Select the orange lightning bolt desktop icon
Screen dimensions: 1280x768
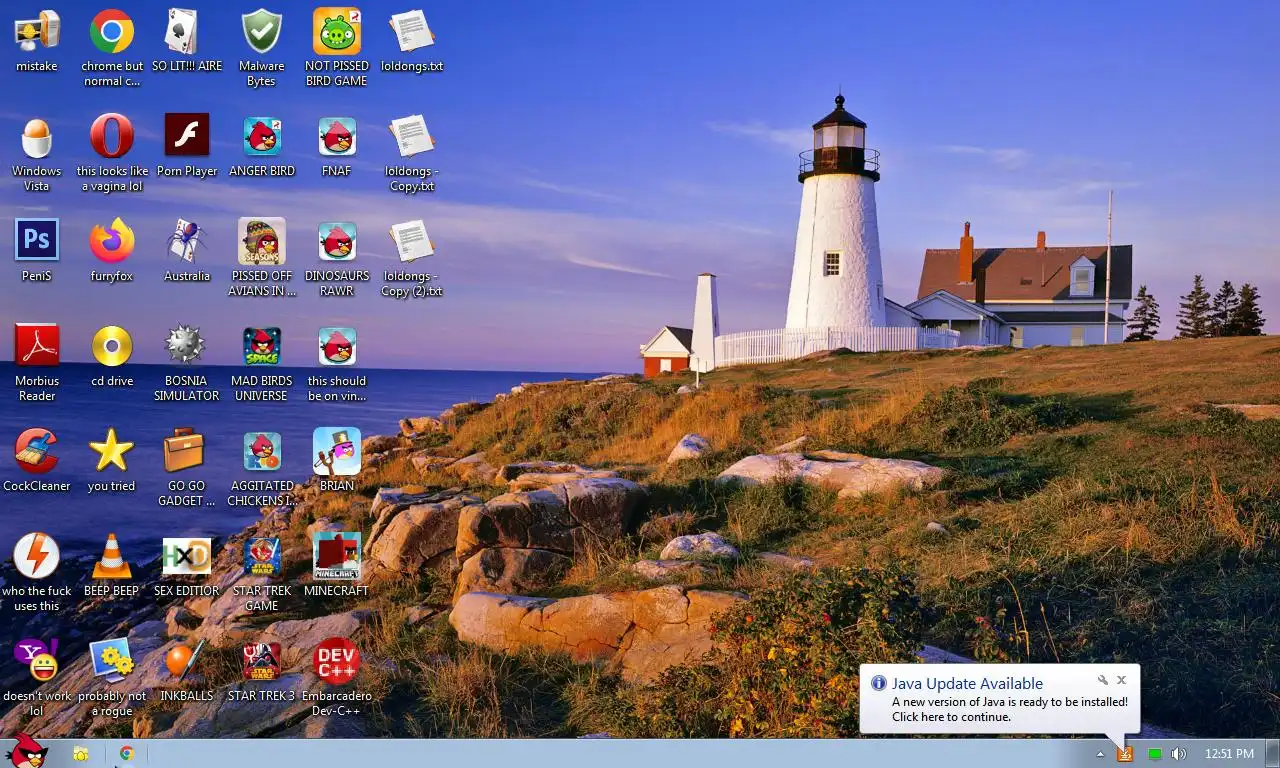pos(37,557)
